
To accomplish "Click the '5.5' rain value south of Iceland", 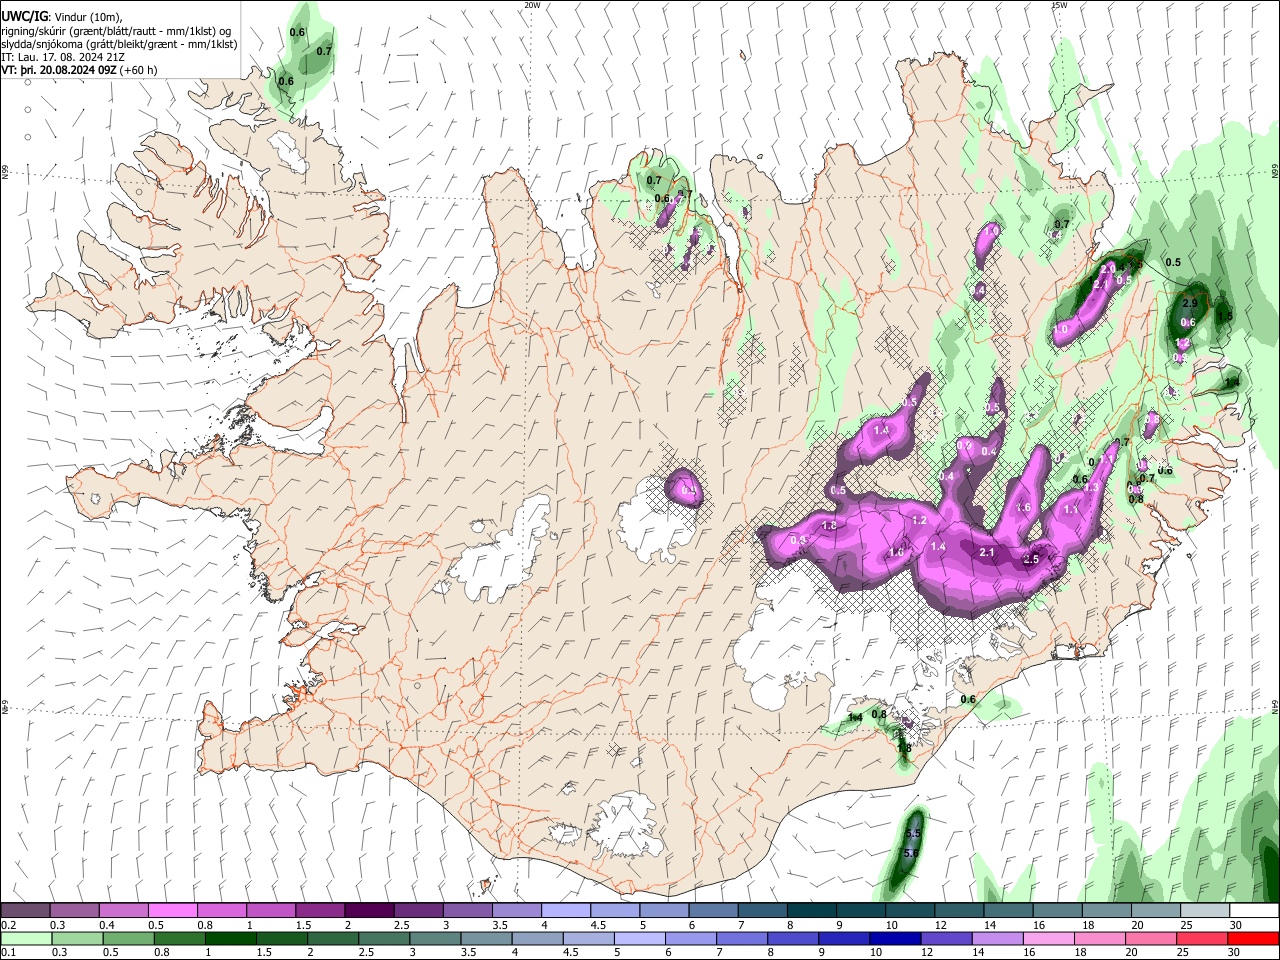I will point(912,833).
